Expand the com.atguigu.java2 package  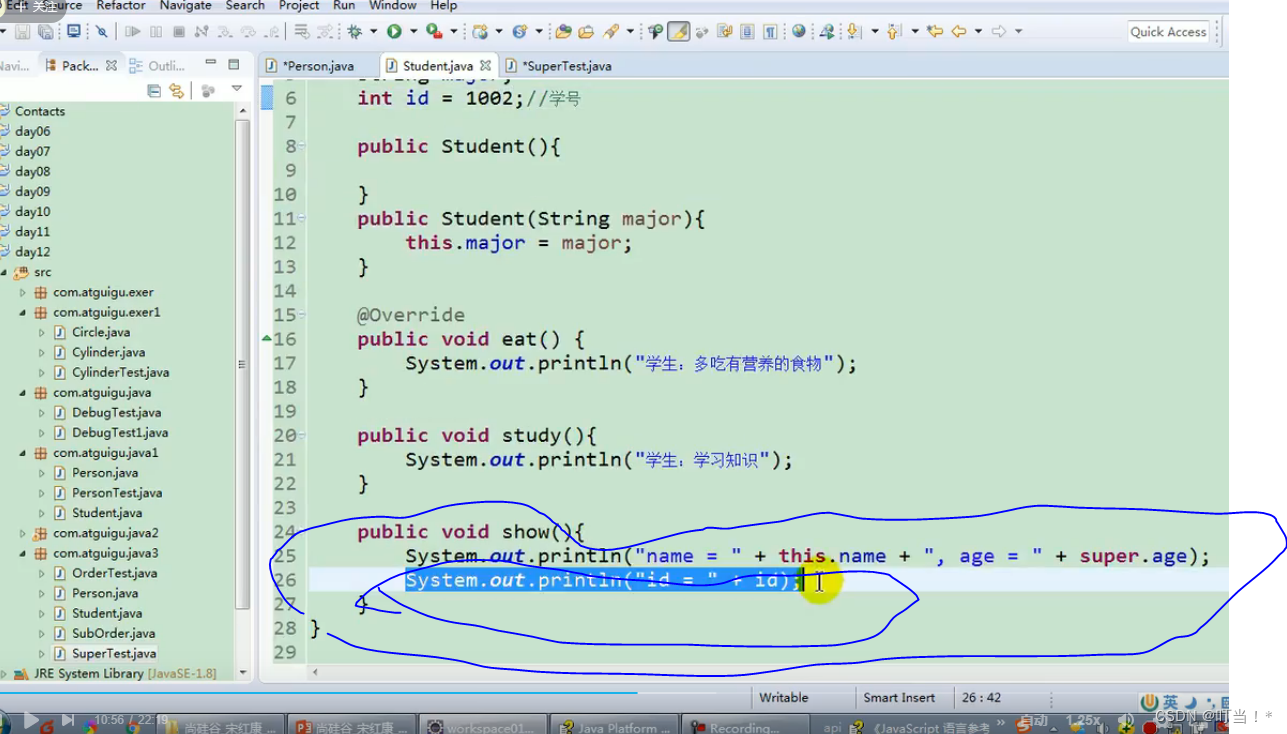pyautogui.click(x=23, y=533)
